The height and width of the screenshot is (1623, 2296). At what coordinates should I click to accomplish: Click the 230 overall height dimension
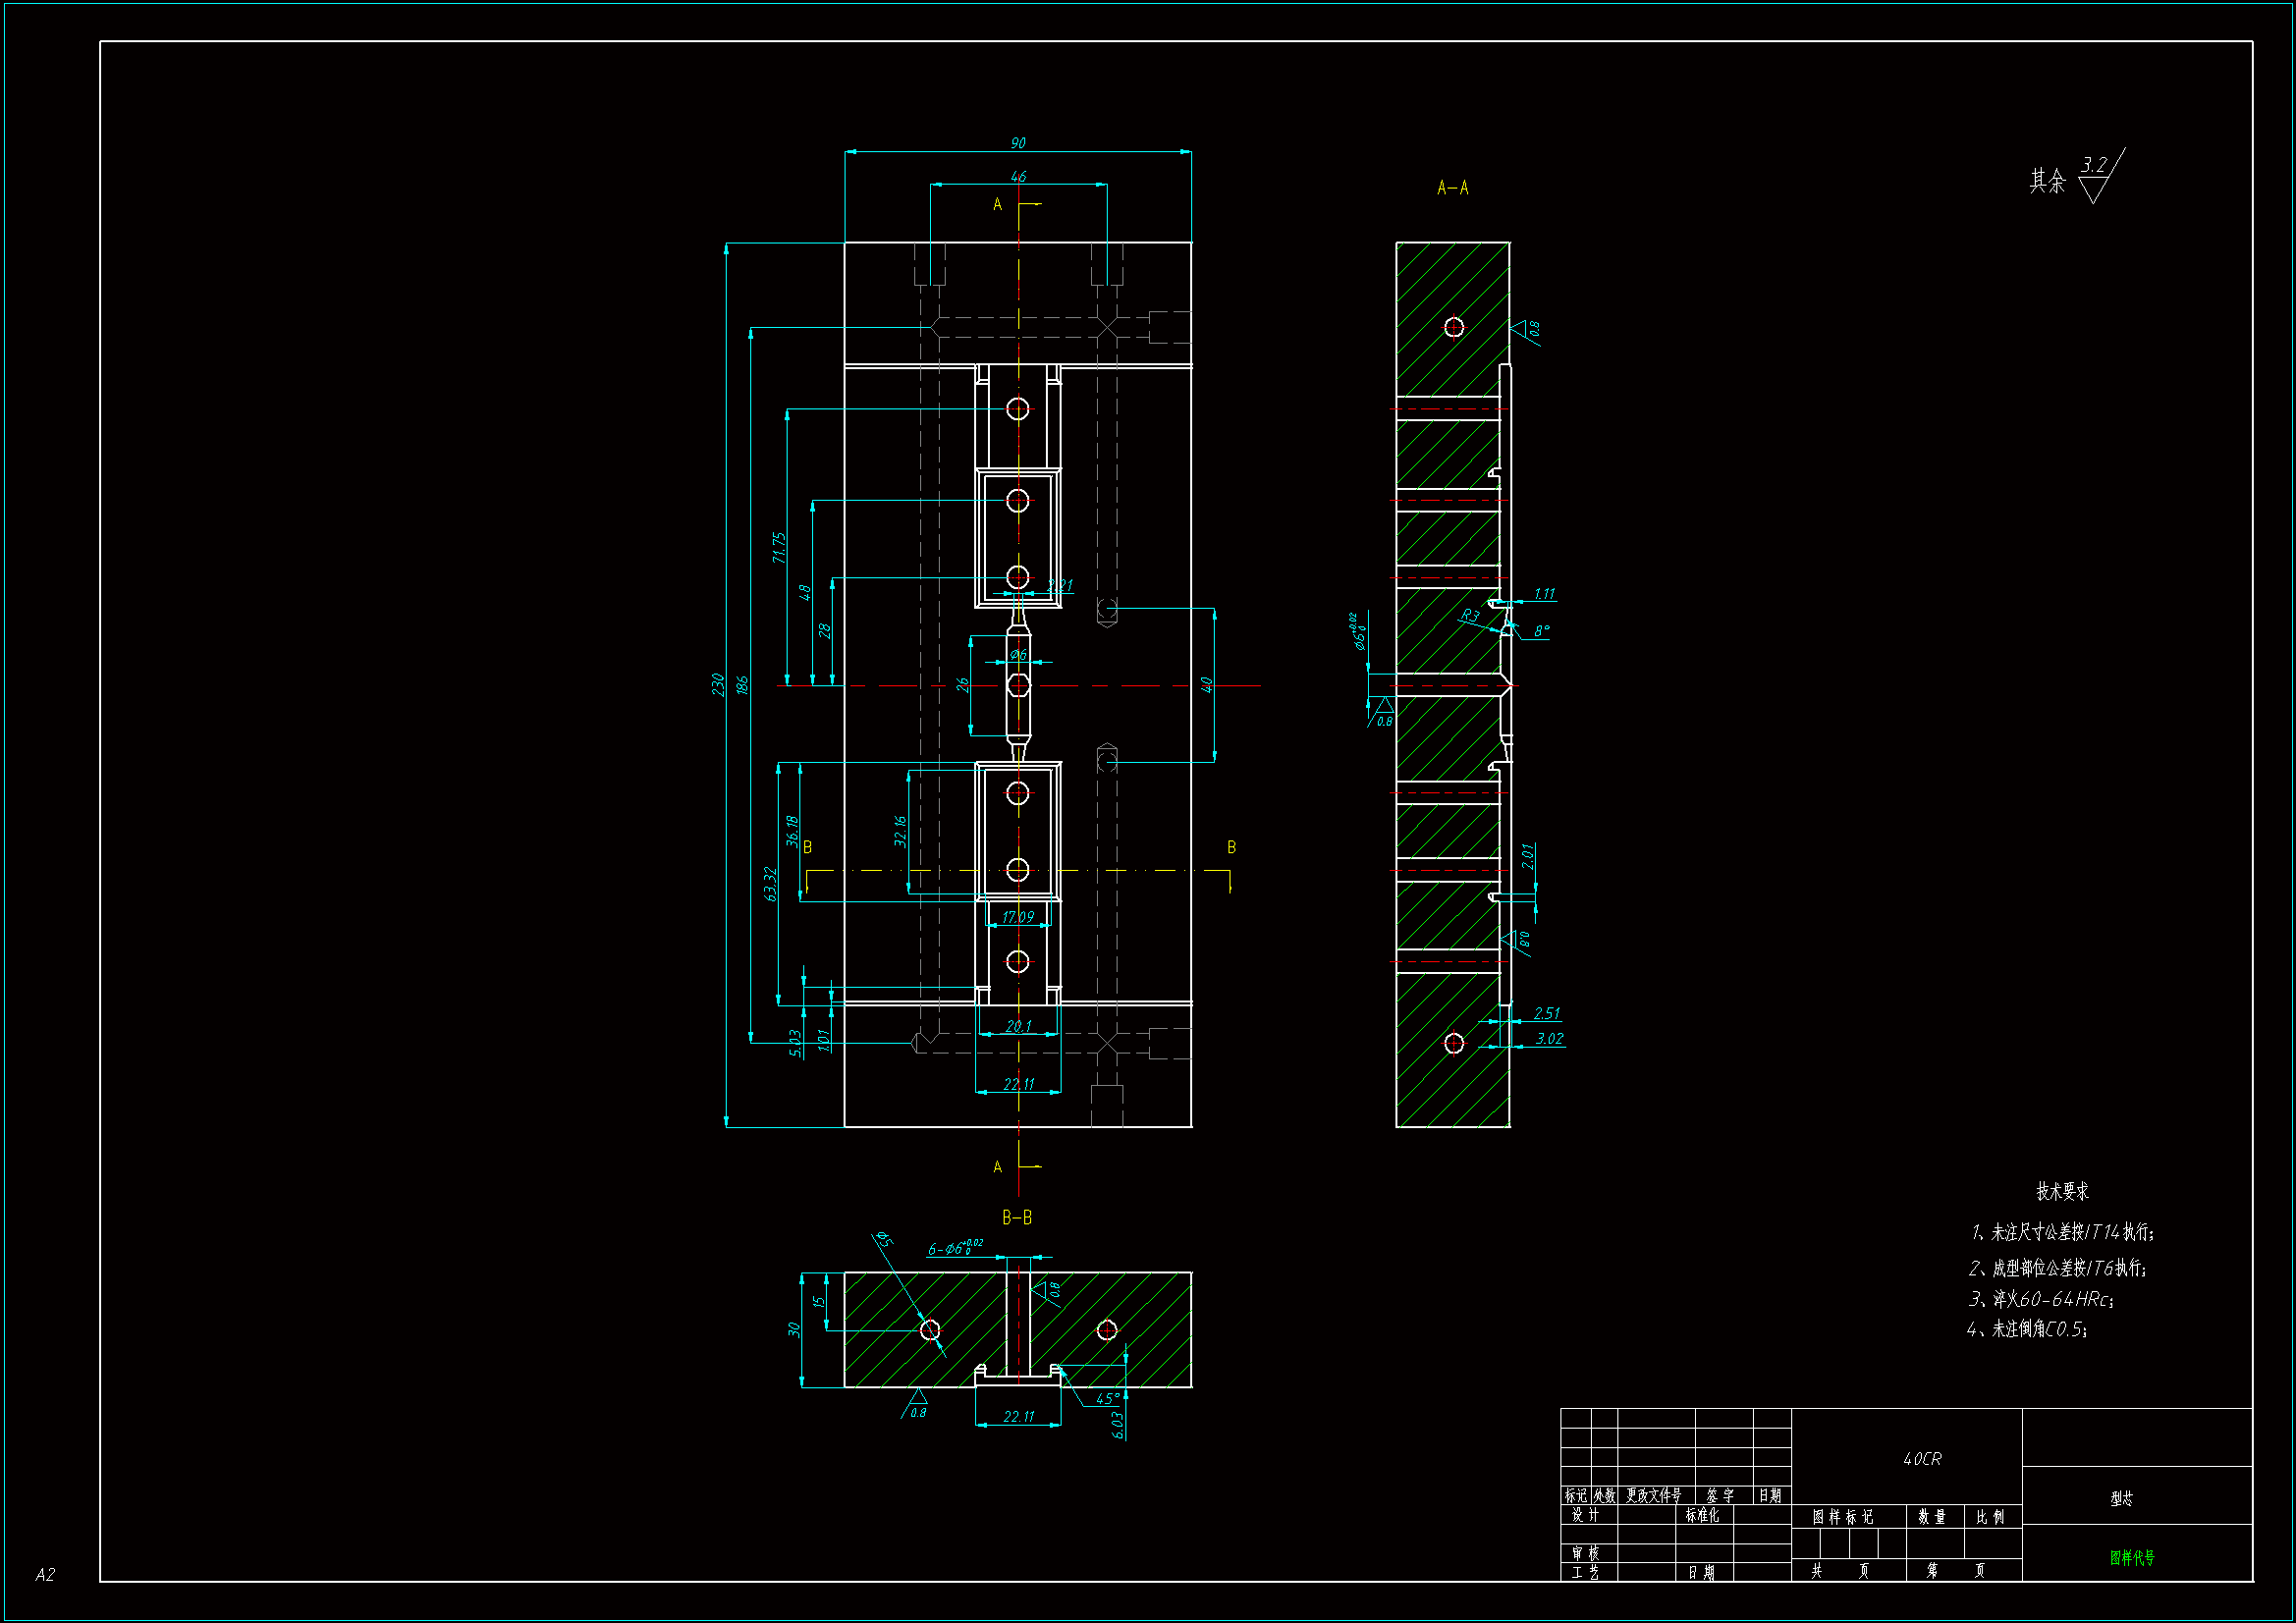[x=717, y=684]
